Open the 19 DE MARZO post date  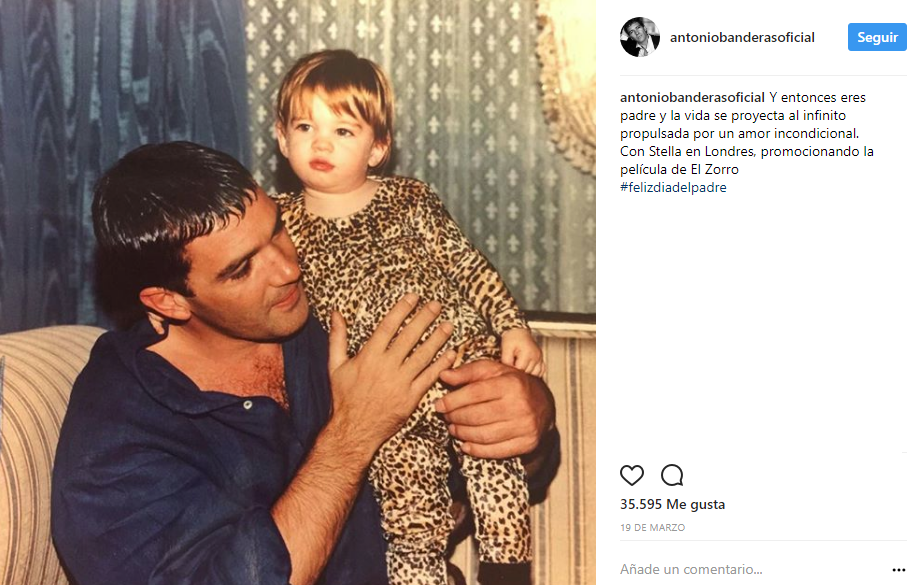click(652, 527)
